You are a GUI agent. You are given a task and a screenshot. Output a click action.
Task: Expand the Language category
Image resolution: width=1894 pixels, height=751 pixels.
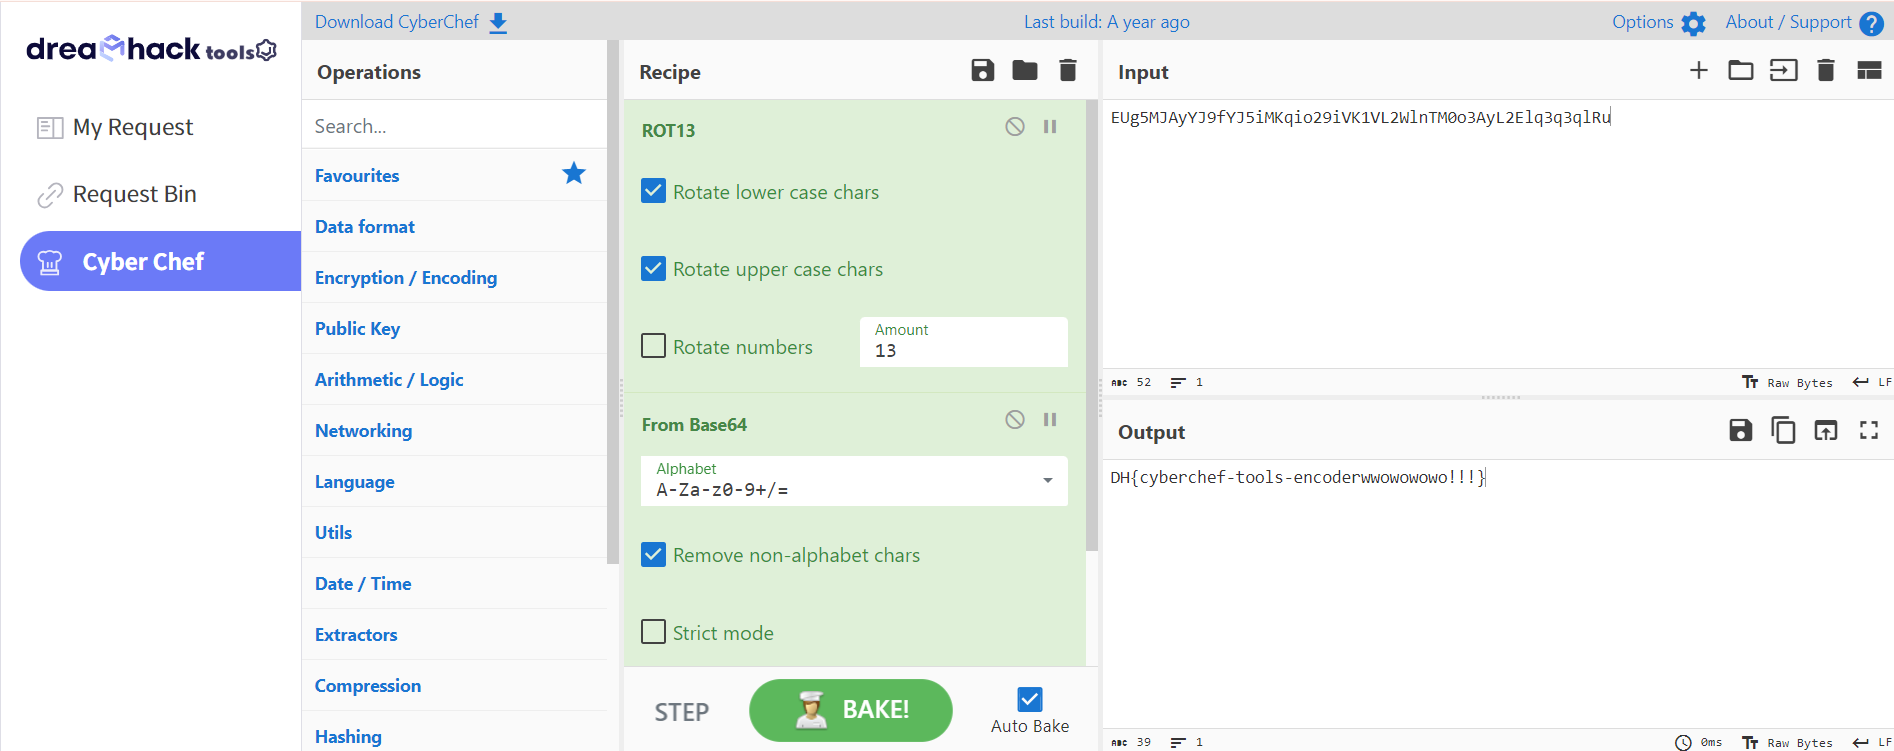click(455, 481)
